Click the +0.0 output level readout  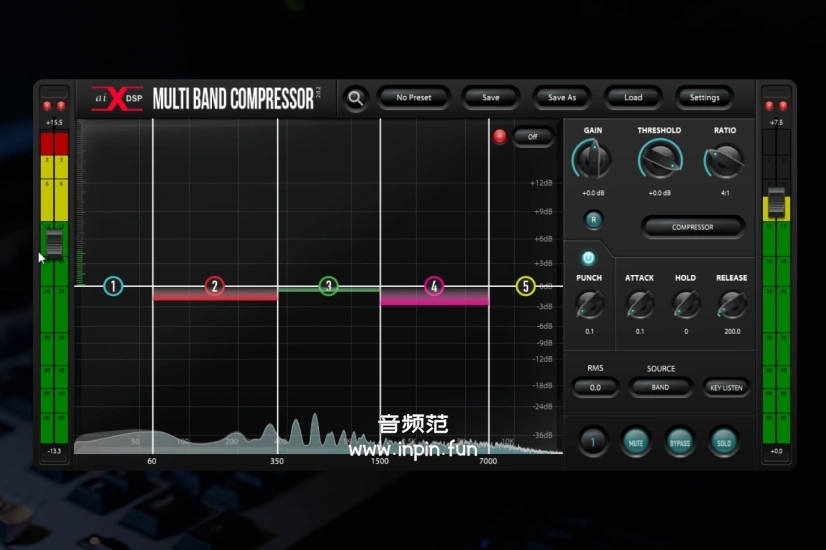[776, 451]
